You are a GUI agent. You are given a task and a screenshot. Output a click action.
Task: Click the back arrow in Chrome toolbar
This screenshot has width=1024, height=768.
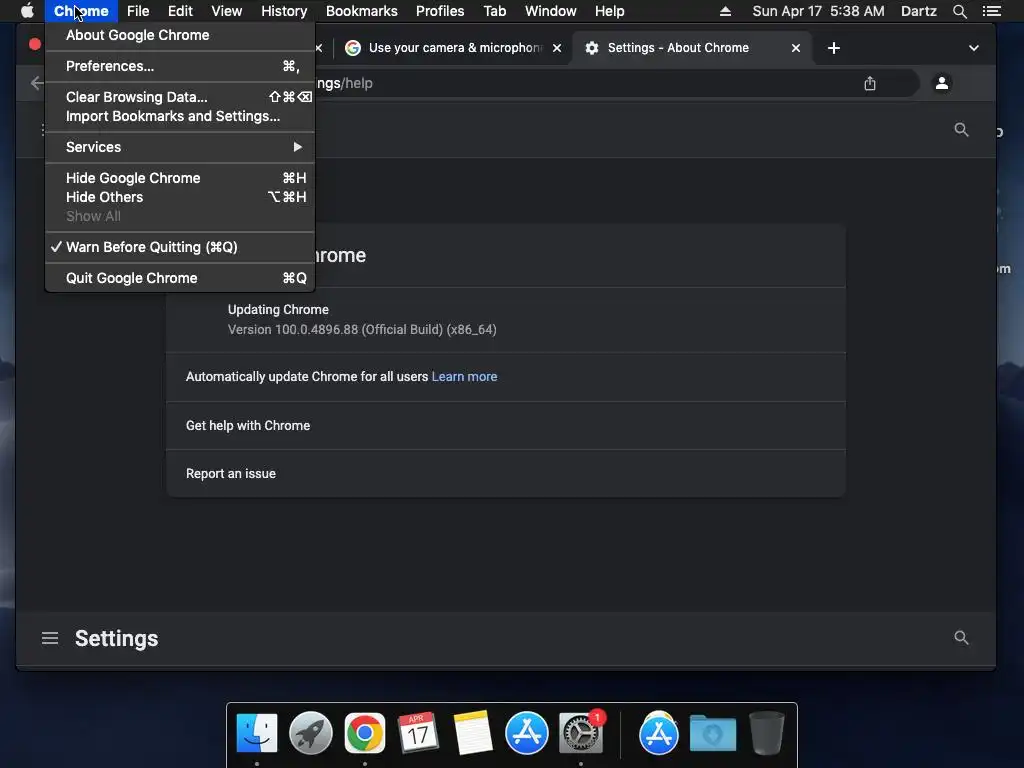[x=37, y=83]
